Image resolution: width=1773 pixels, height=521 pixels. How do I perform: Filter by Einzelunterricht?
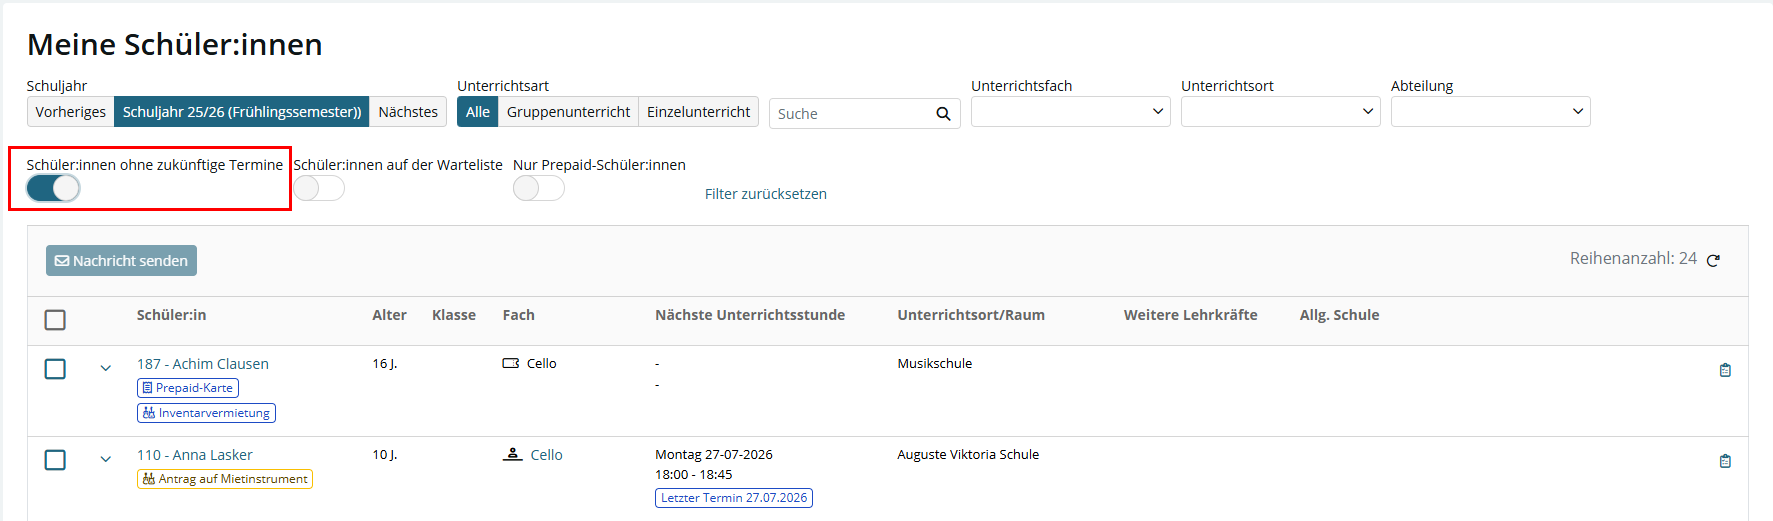click(x=699, y=112)
